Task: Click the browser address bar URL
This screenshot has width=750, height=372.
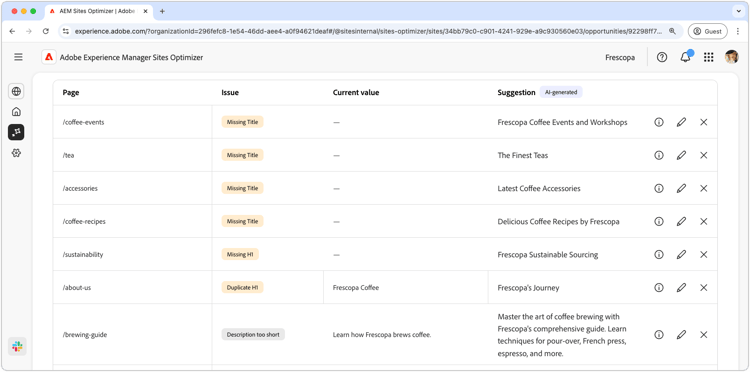Action: point(368,31)
